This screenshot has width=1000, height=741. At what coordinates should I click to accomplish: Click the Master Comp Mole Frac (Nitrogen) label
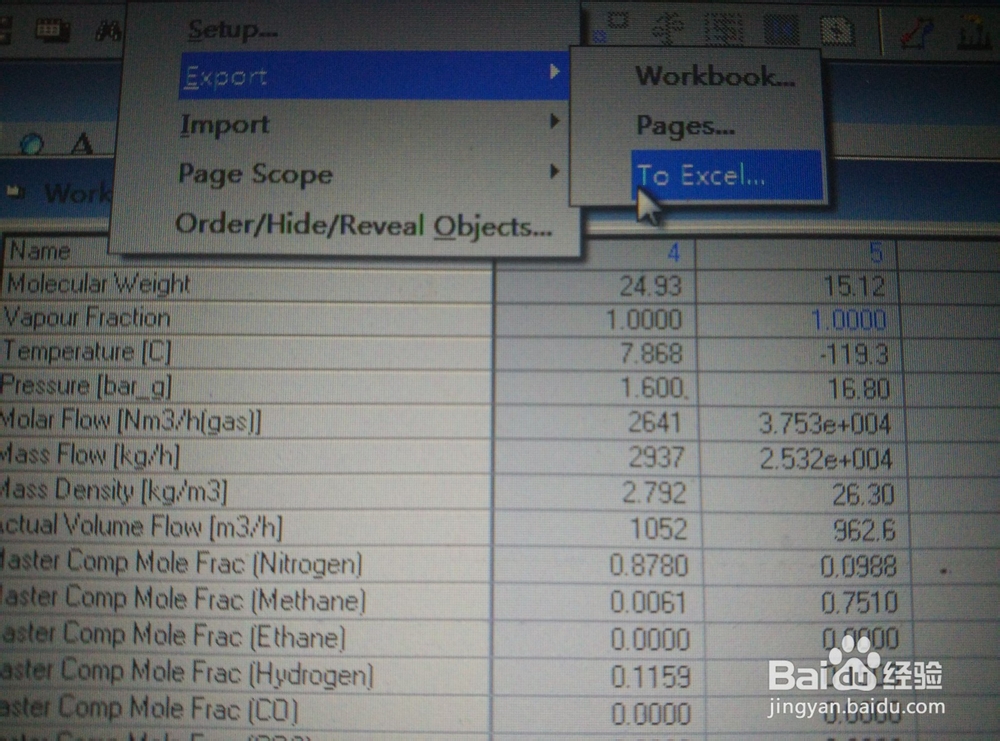pos(181,562)
